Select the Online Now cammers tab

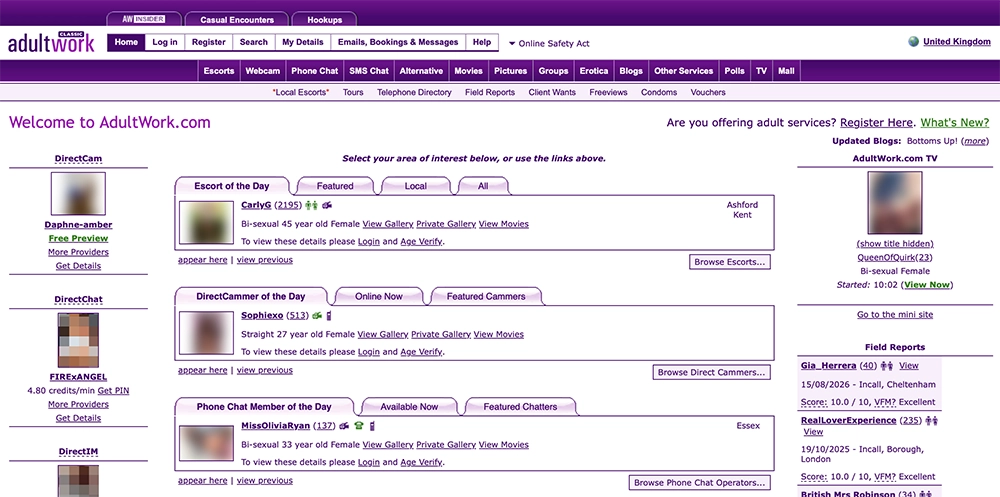(x=379, y=297)
